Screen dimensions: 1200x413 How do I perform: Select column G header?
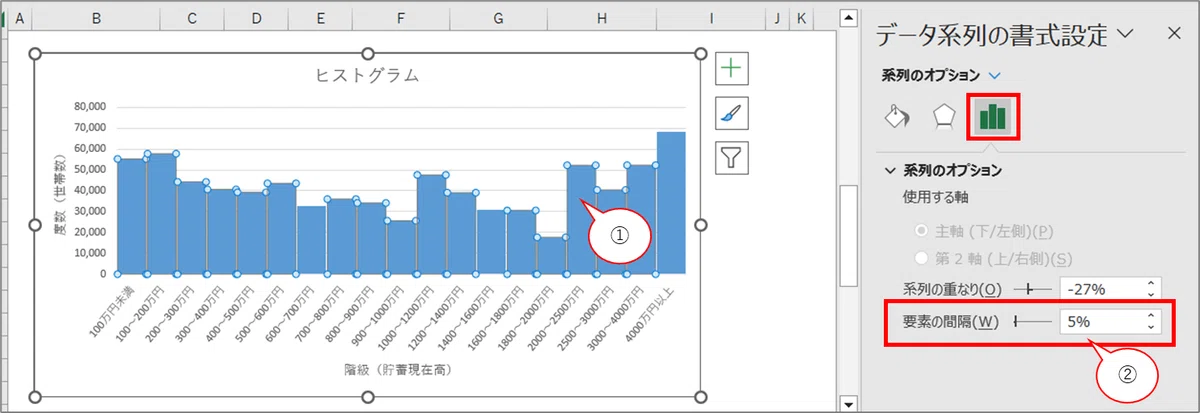point(498,18)
